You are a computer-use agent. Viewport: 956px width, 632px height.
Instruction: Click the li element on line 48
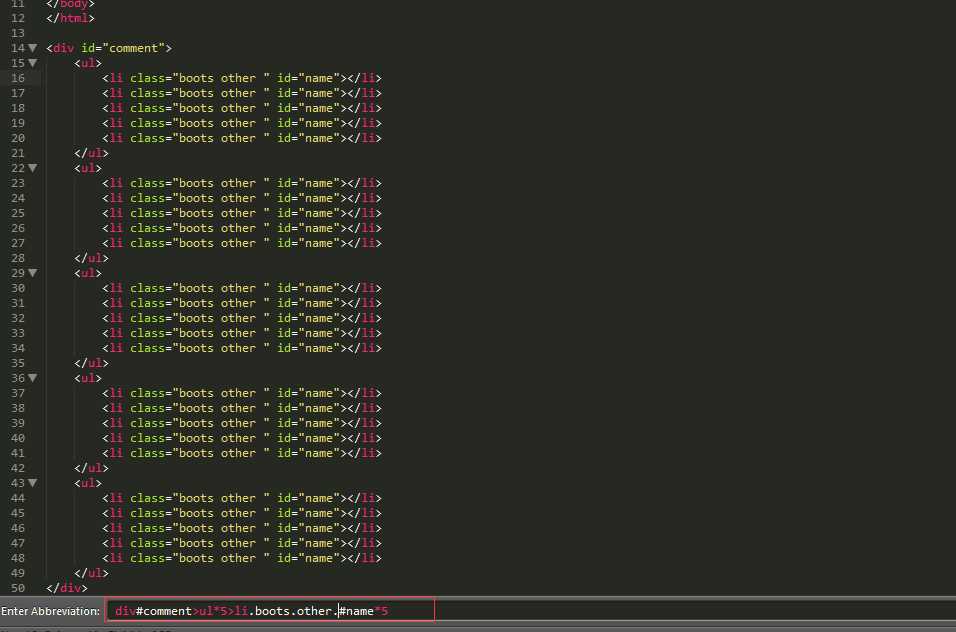pos(242,558)
